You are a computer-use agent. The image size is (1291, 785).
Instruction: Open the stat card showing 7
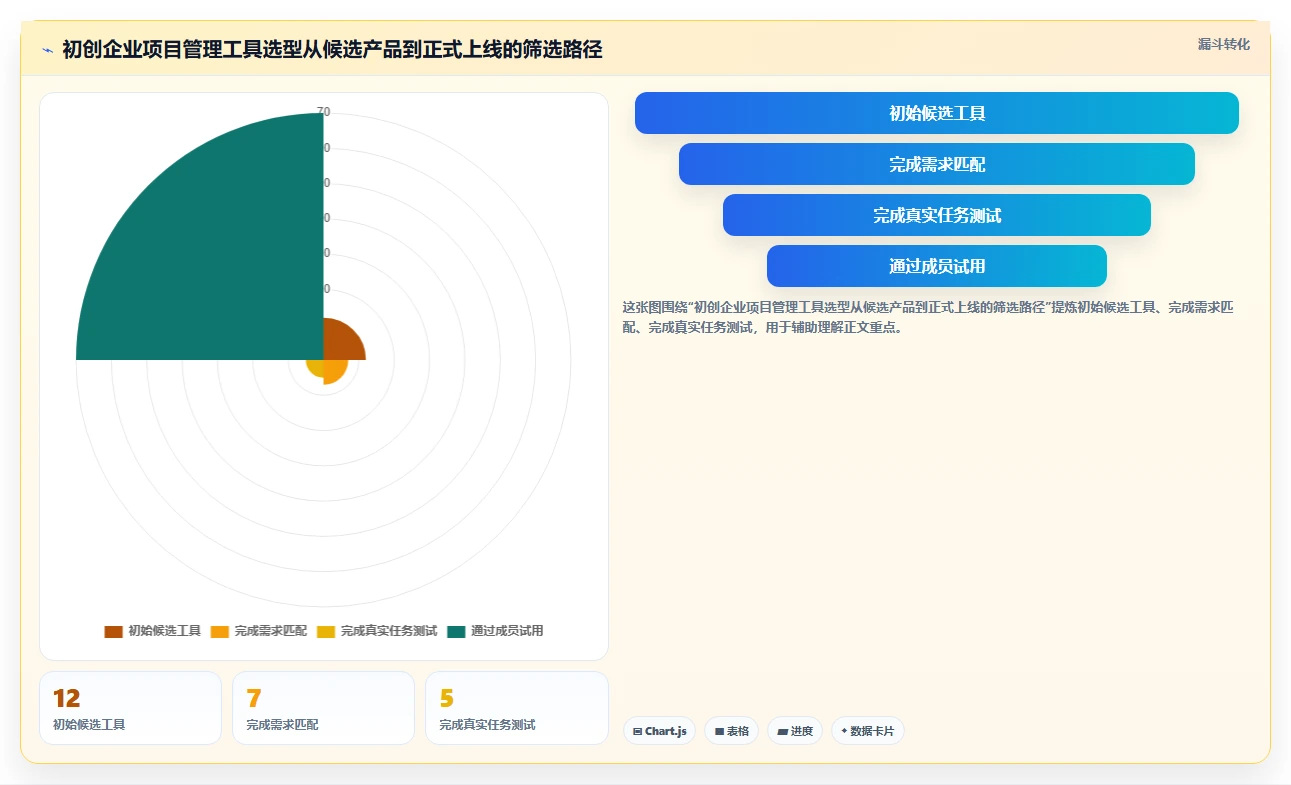[323, 708]
